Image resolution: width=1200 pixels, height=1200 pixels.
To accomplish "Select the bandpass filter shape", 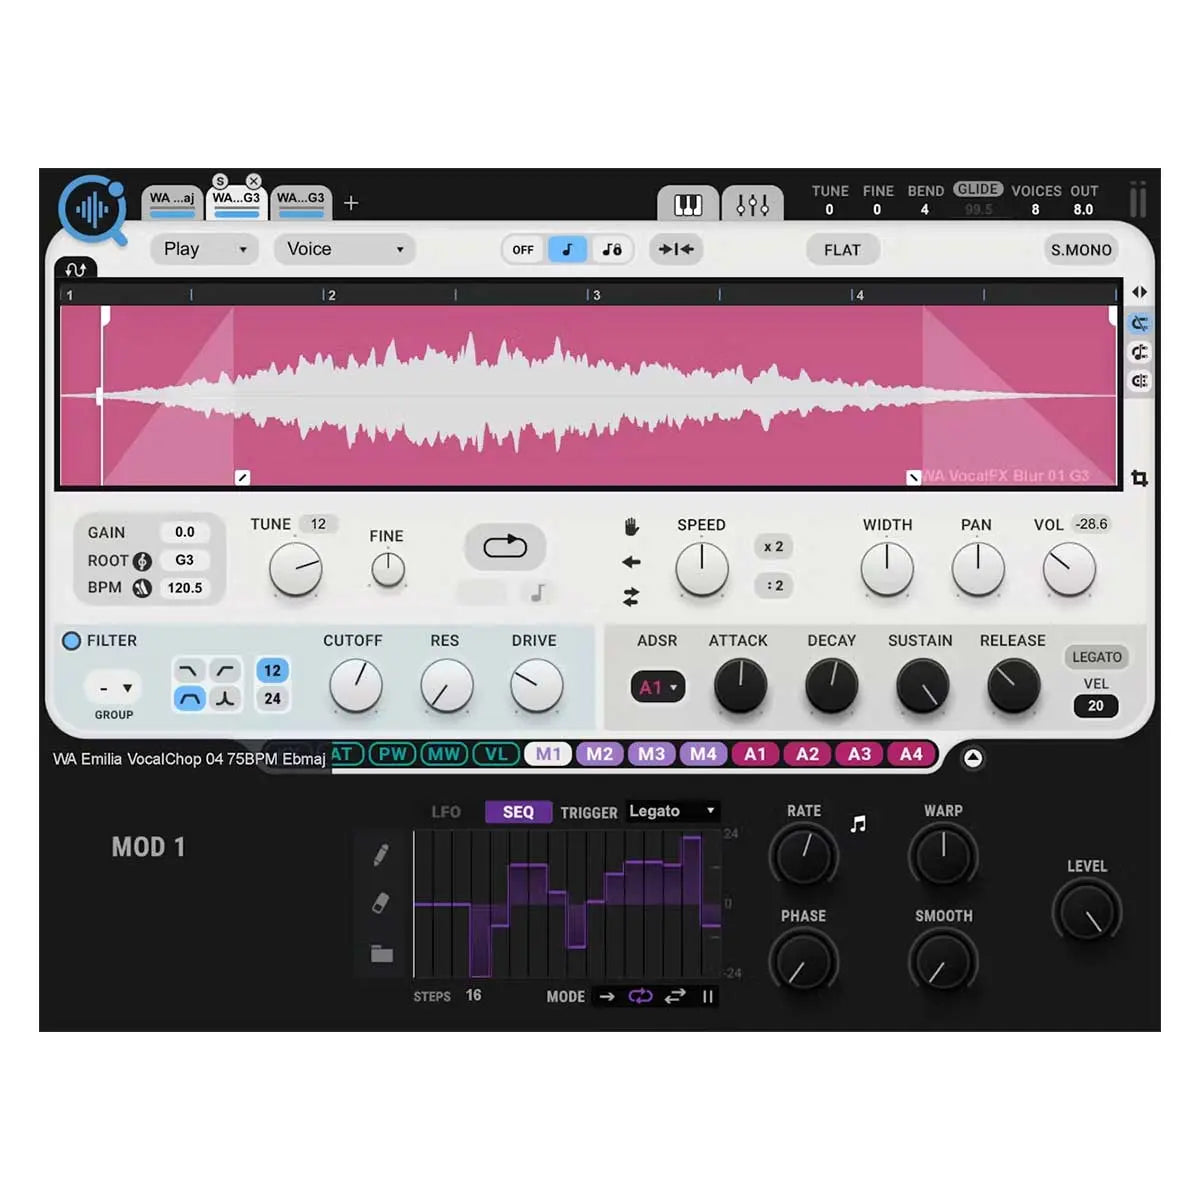I will click(x=188, y=698).
